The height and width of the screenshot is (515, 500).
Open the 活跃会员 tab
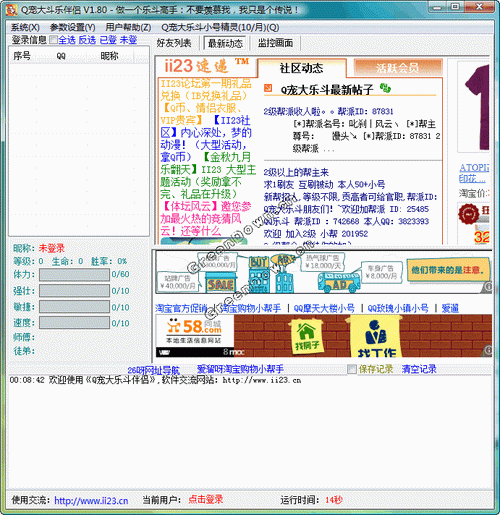pyautogui.click(x=398, y=68)
